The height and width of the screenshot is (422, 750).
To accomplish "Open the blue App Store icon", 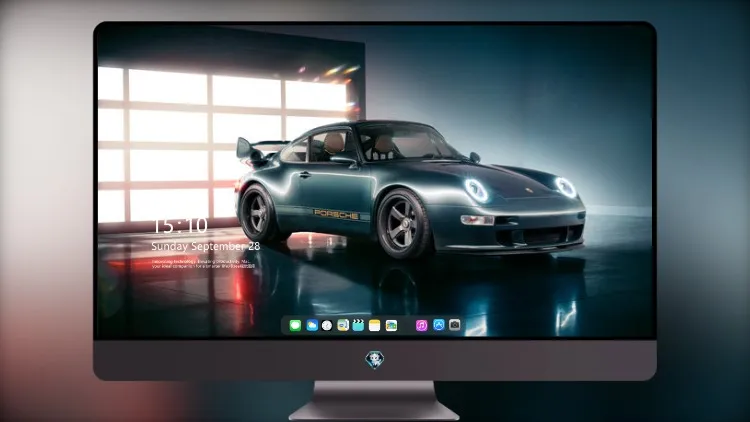I will [x=439, y=325].
